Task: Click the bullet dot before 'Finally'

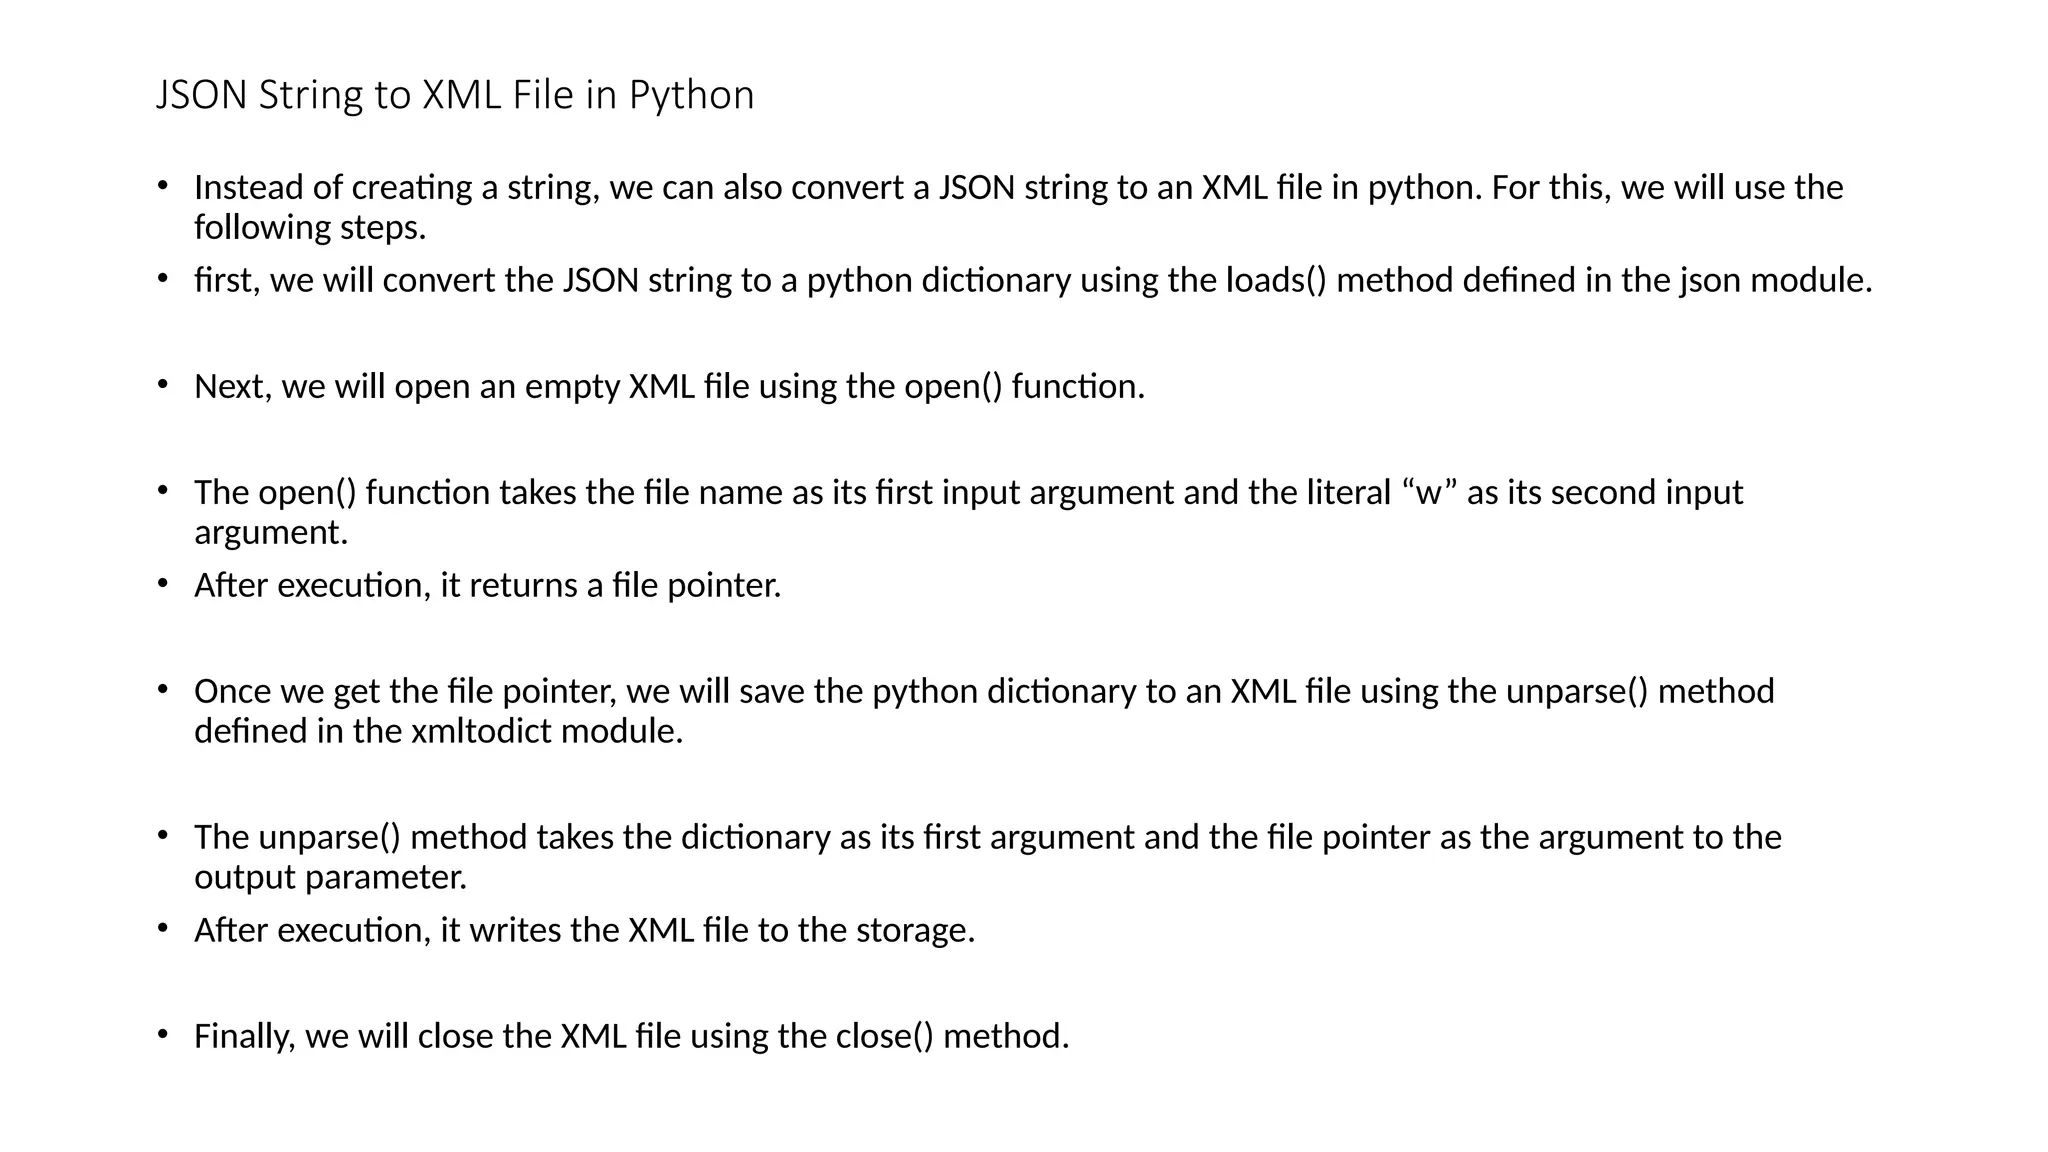Action: pos(162,1034)
